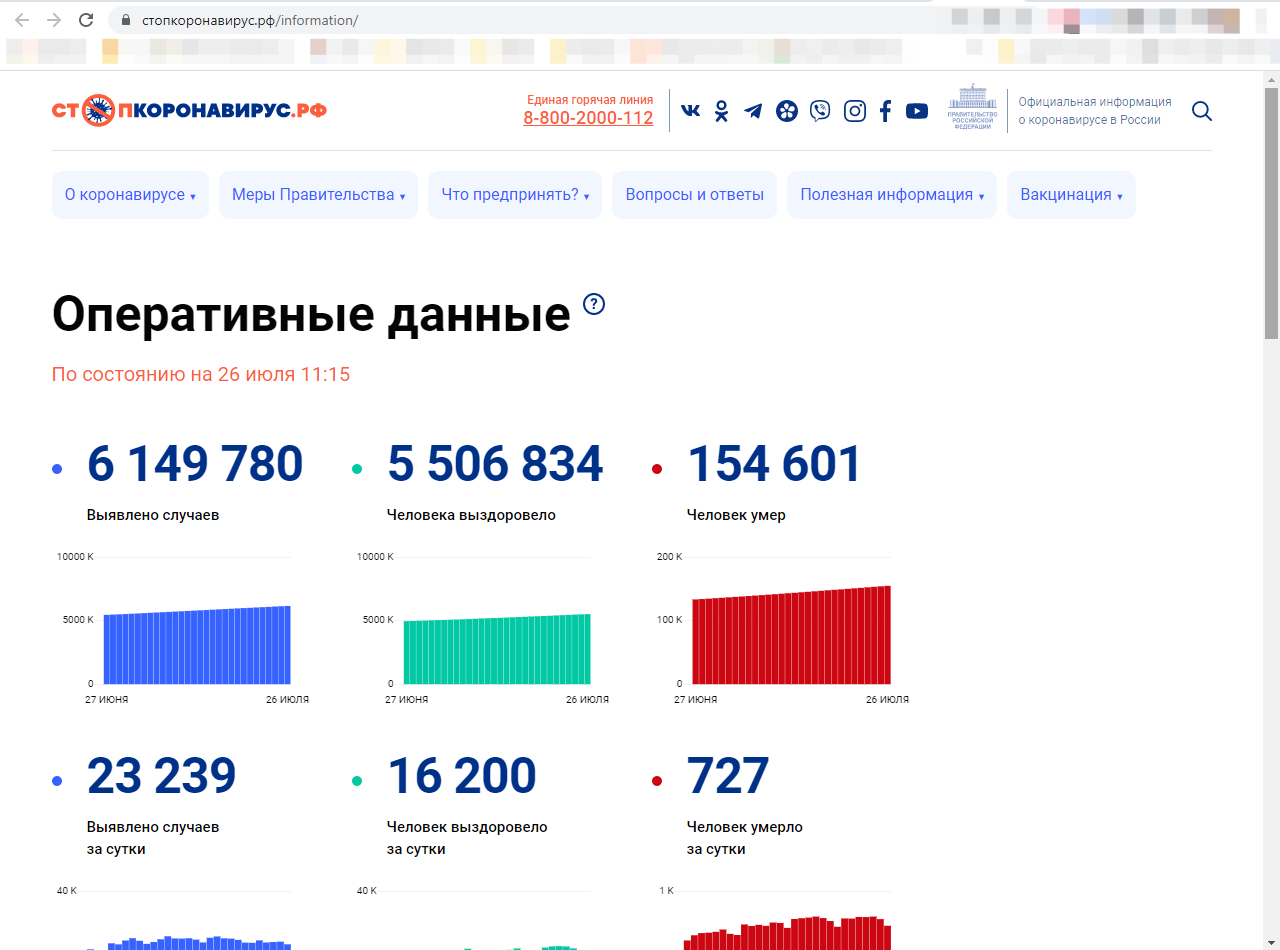This screenshot has width=1280, height=950.
Task: Call hotline link 8-800-2000-112
Action: 588,118
